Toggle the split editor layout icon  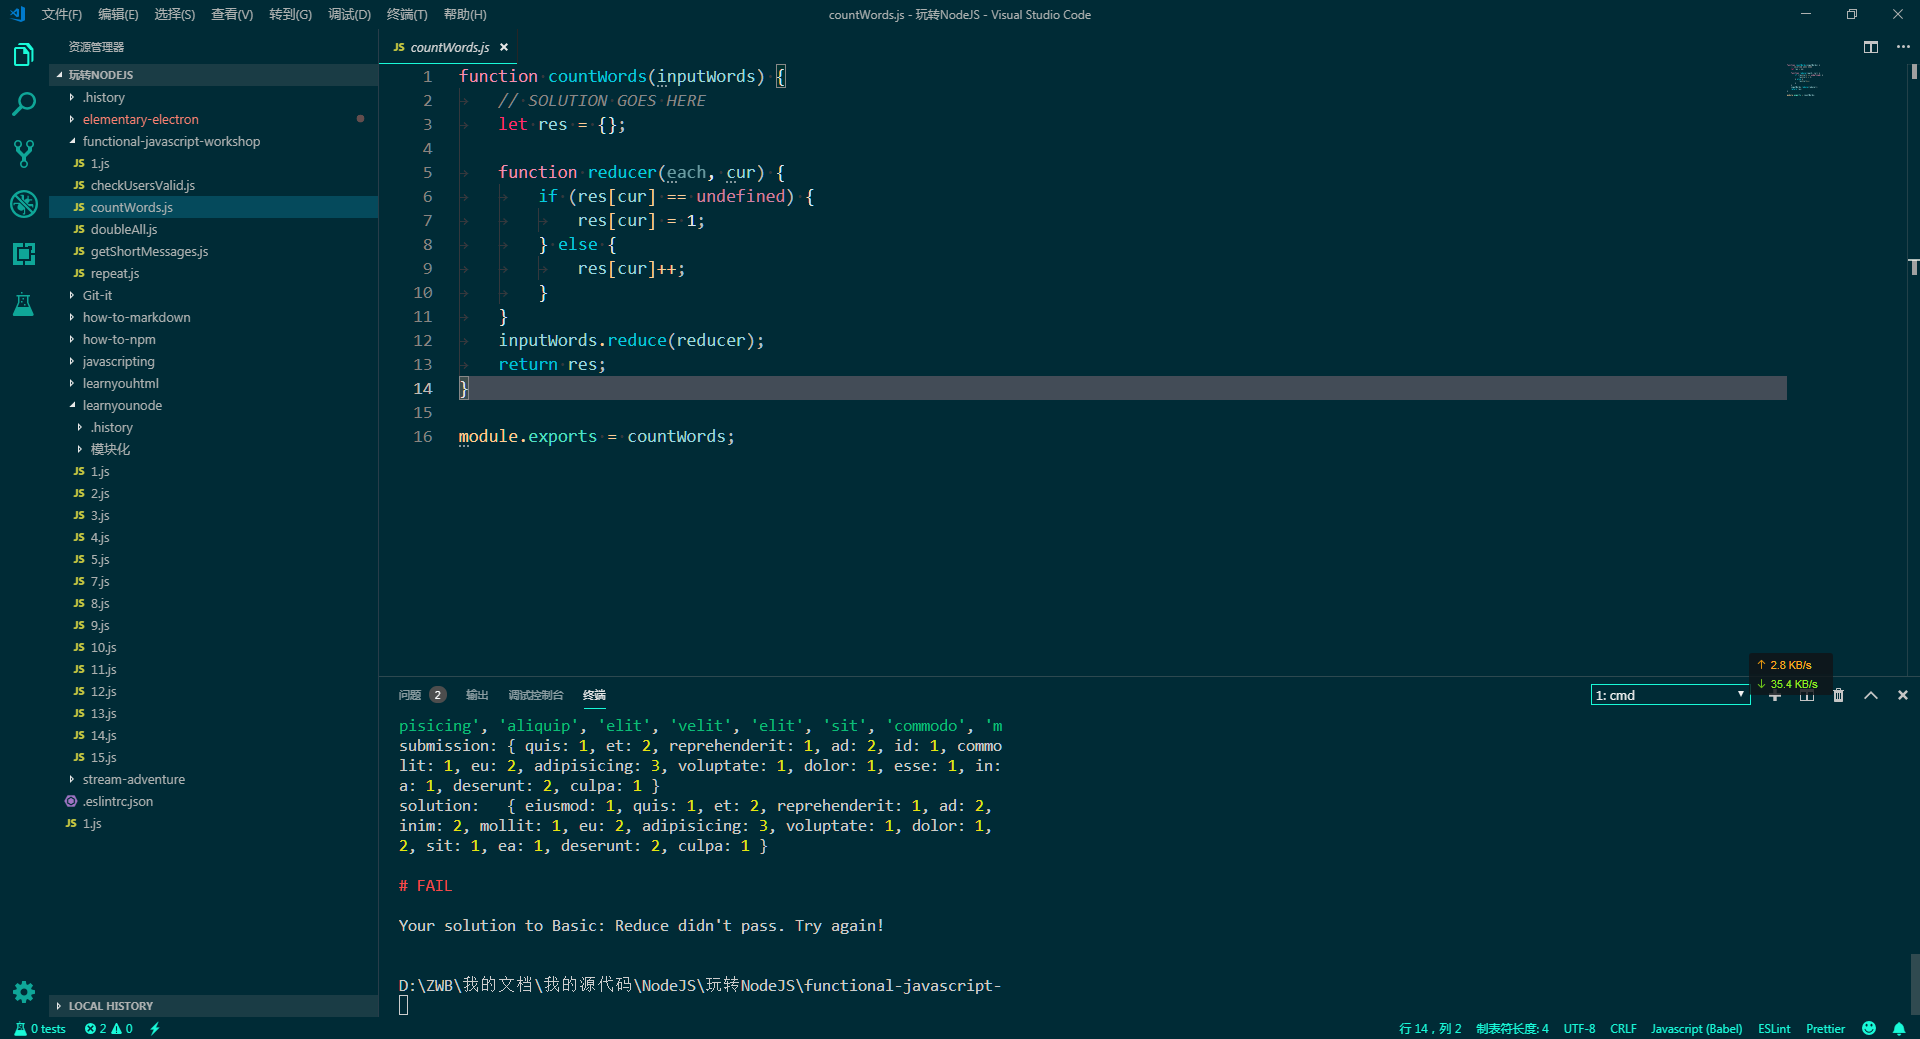pos(1870,47)
